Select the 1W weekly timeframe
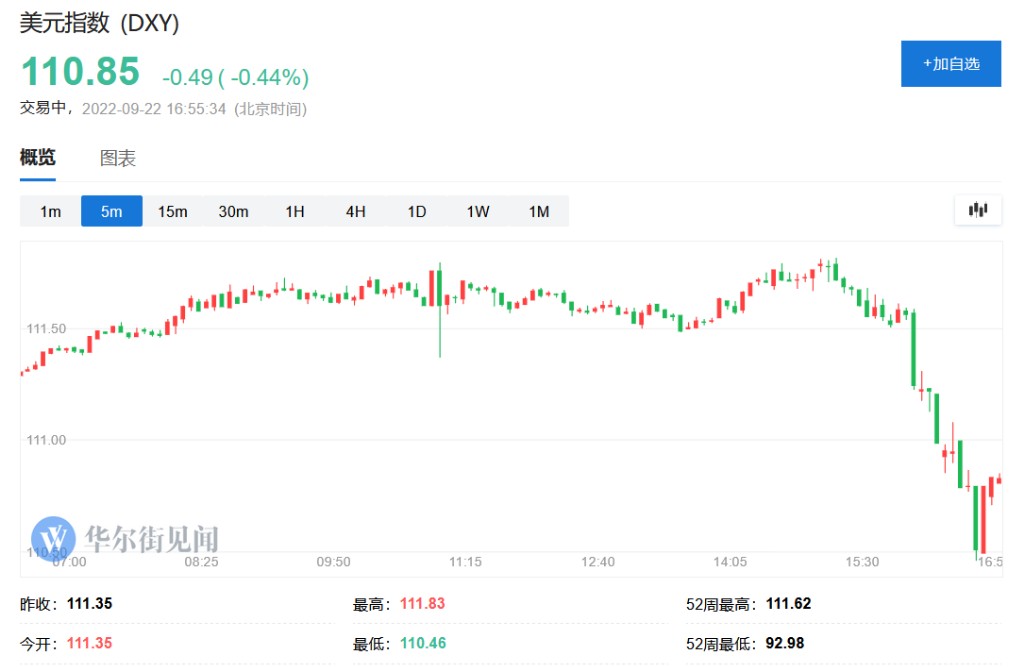1024x667 pixels. coord(478,211)
